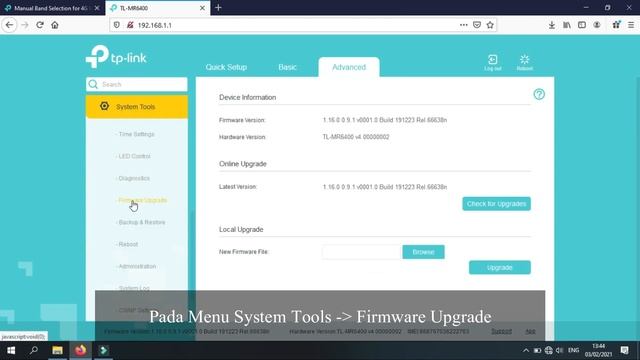Click the Firefox forward arrow button
Image resolution: width=640 pixels, height=360 pixels.
(24, 25)
